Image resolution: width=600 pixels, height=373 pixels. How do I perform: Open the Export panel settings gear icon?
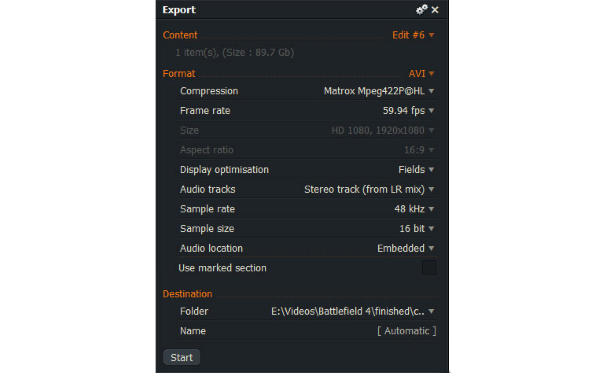[421, 10]
